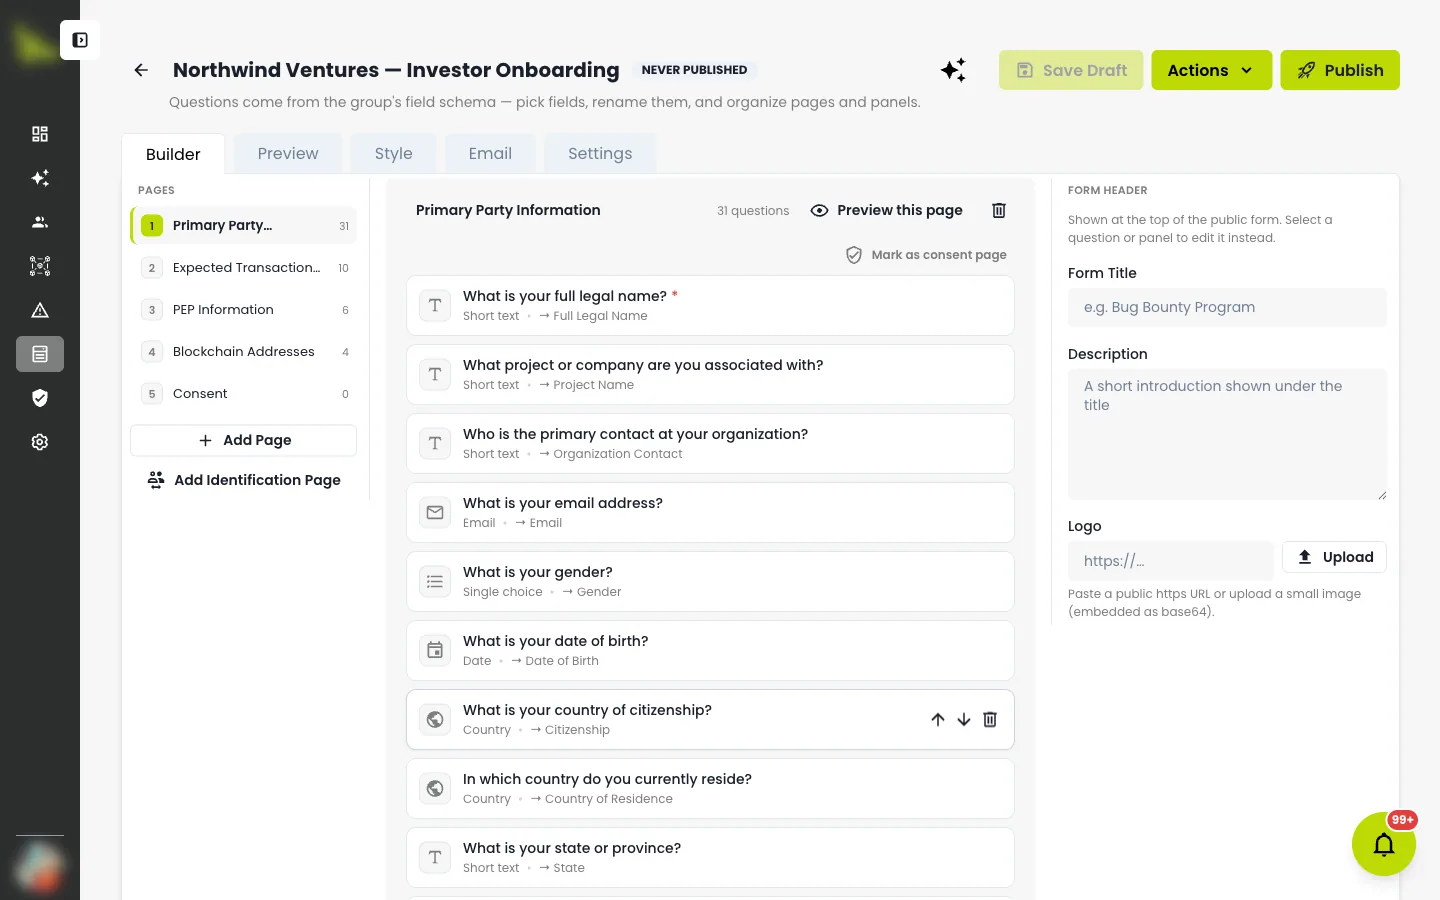
Task: Switch to the Preview tab
Action: tap(288, 153)
